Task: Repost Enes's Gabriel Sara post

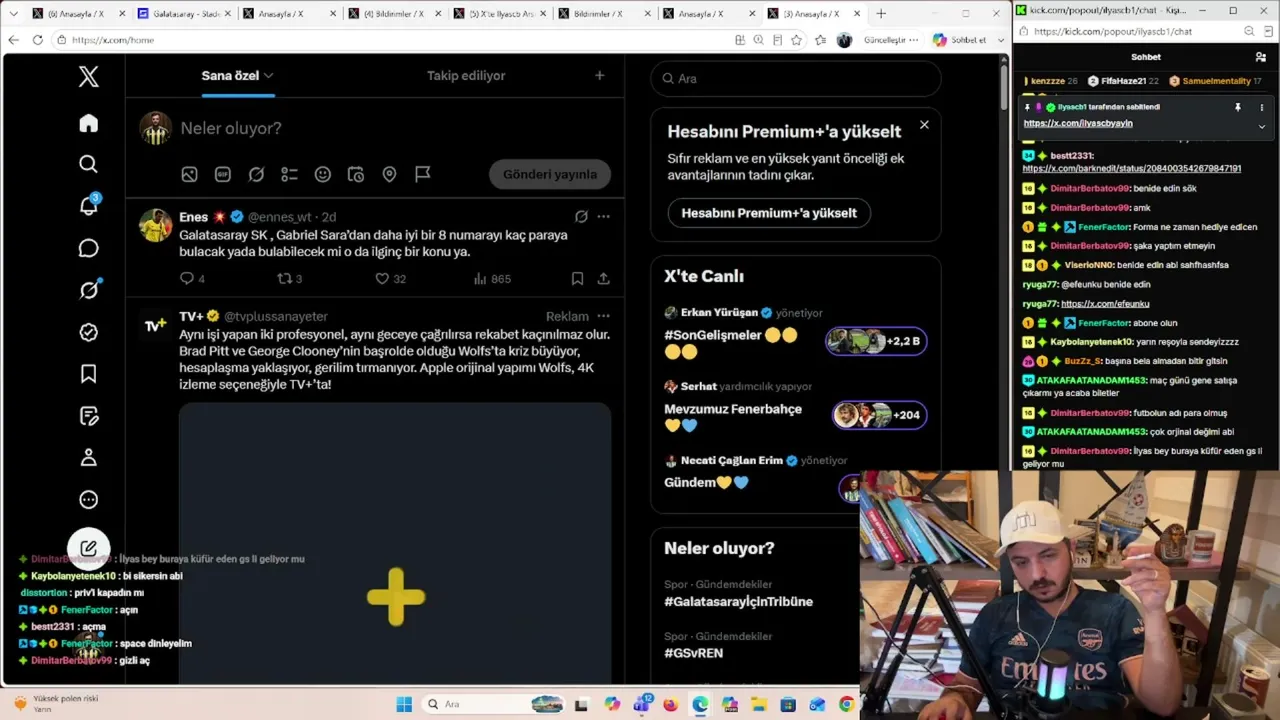Action: tap(289, 279)
